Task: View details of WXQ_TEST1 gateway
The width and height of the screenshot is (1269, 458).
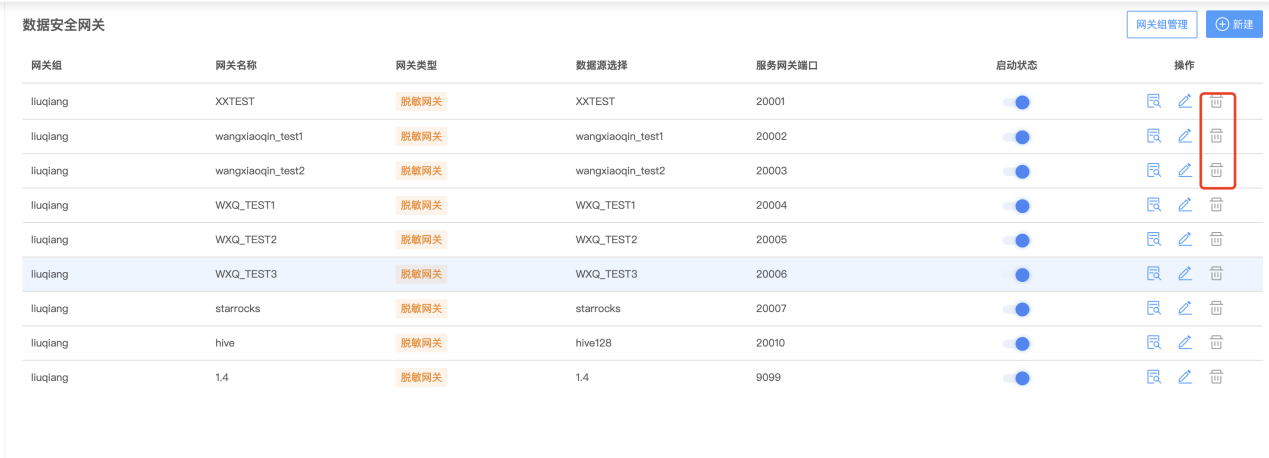Action: pos(1153,205)
